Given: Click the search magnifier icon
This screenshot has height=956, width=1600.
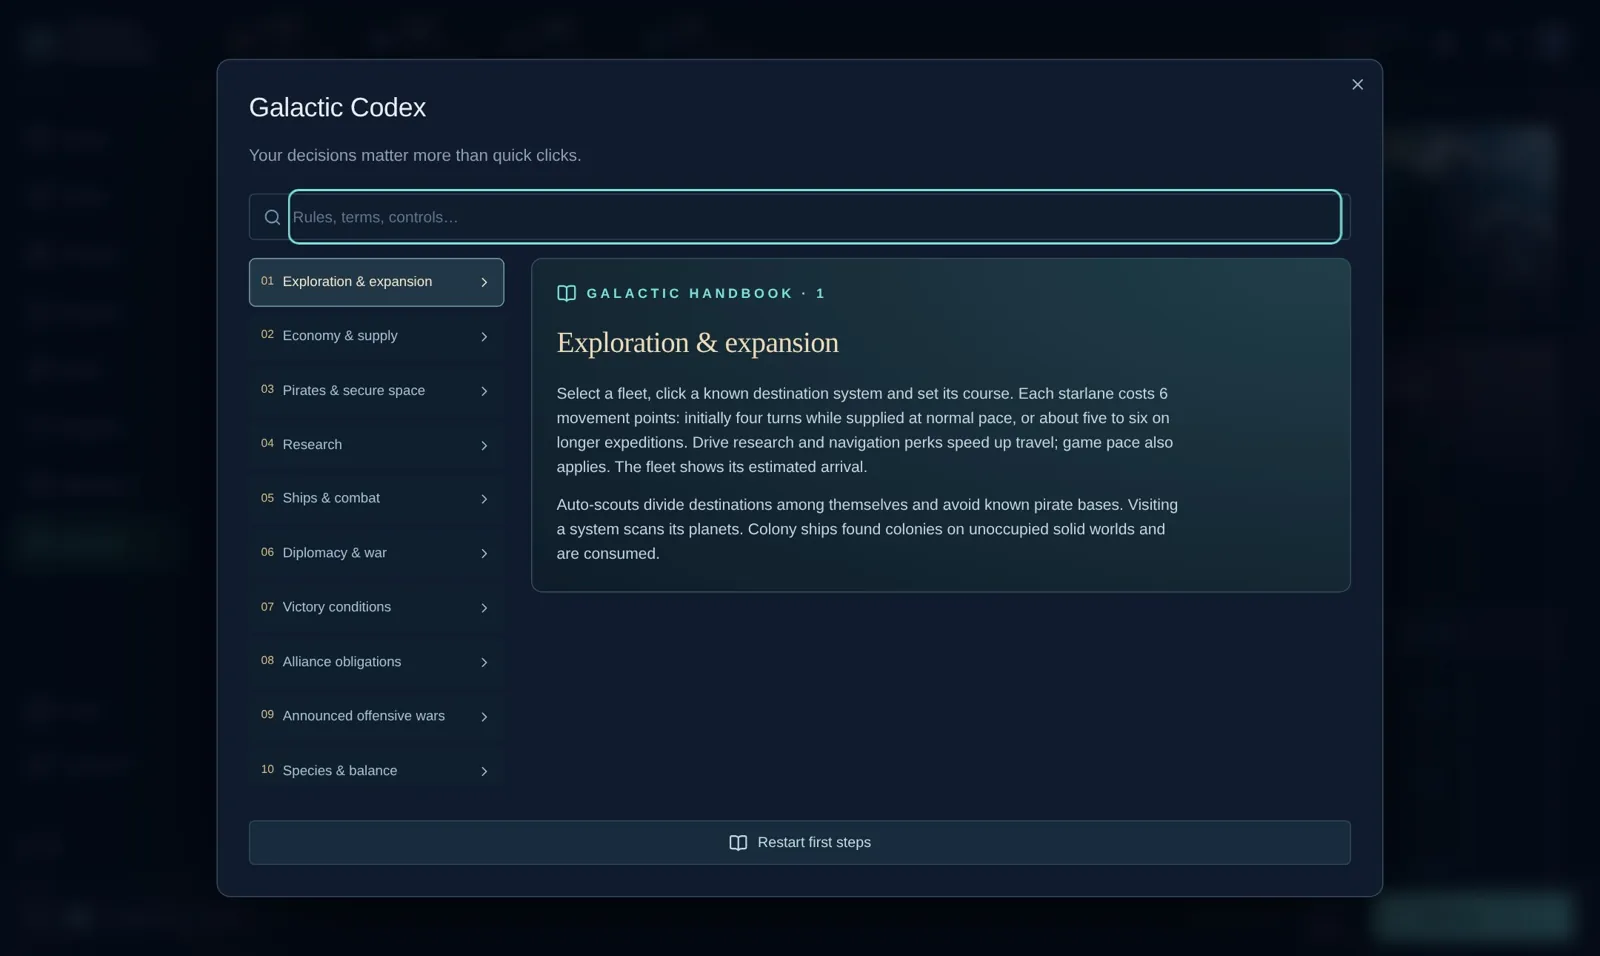Looking at the screenshot, I should tap(272, 217).
